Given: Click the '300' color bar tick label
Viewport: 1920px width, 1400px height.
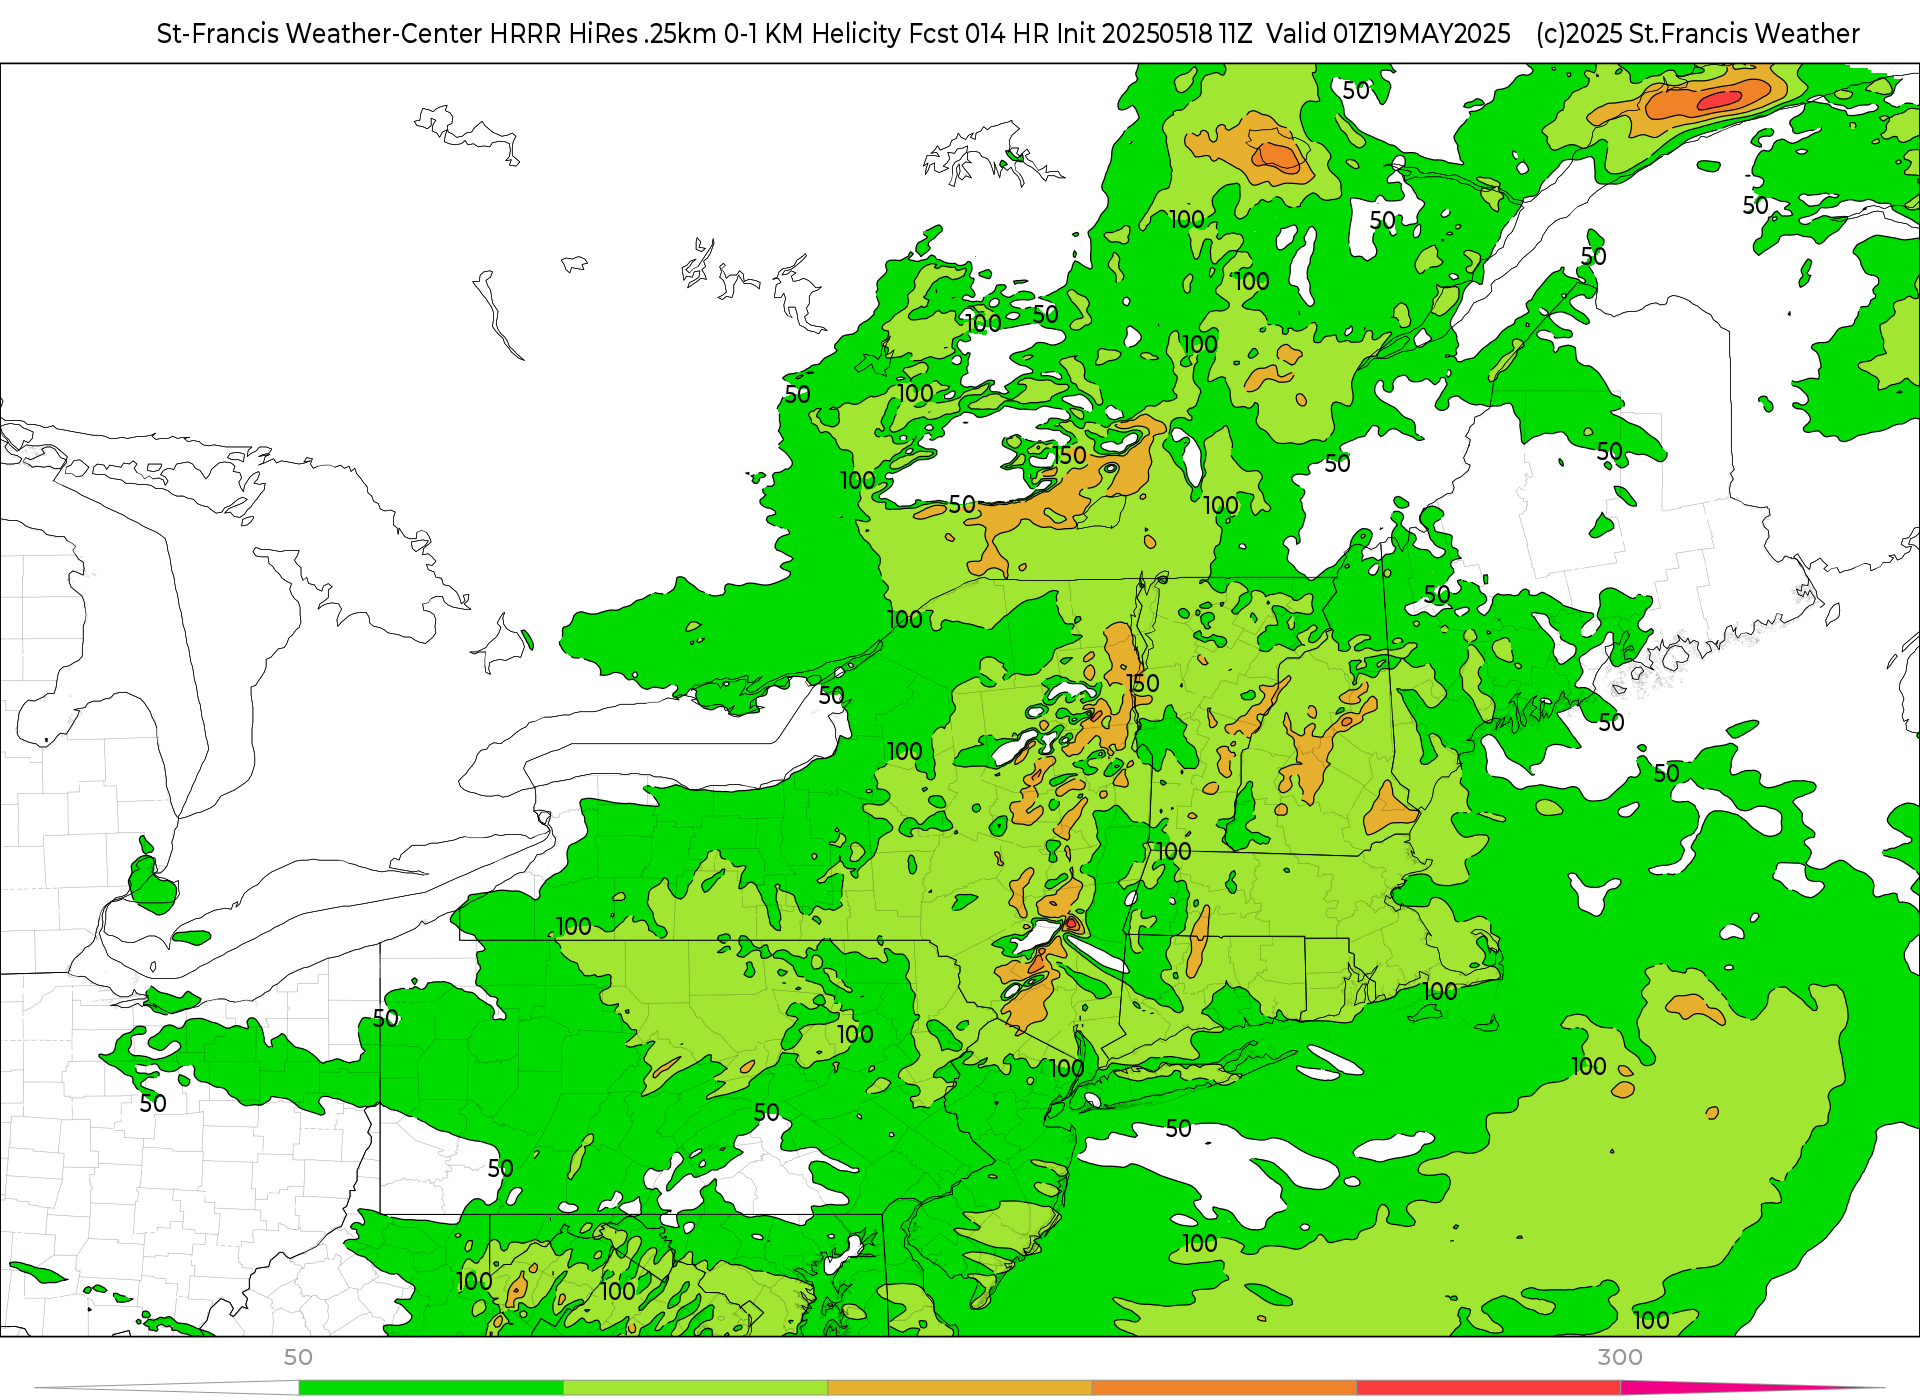Looking at the screenshot, I should (x=1620, y=1357).
